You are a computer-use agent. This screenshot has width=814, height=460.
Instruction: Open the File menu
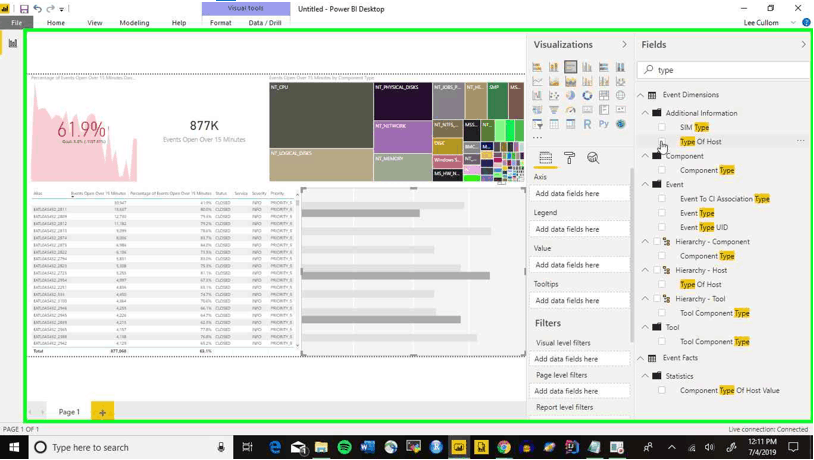point(17,23)
